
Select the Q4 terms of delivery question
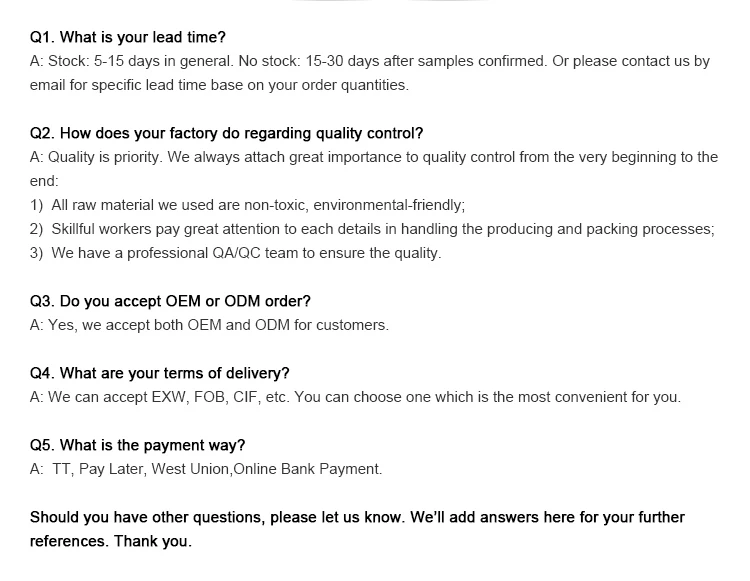[160, 373]
